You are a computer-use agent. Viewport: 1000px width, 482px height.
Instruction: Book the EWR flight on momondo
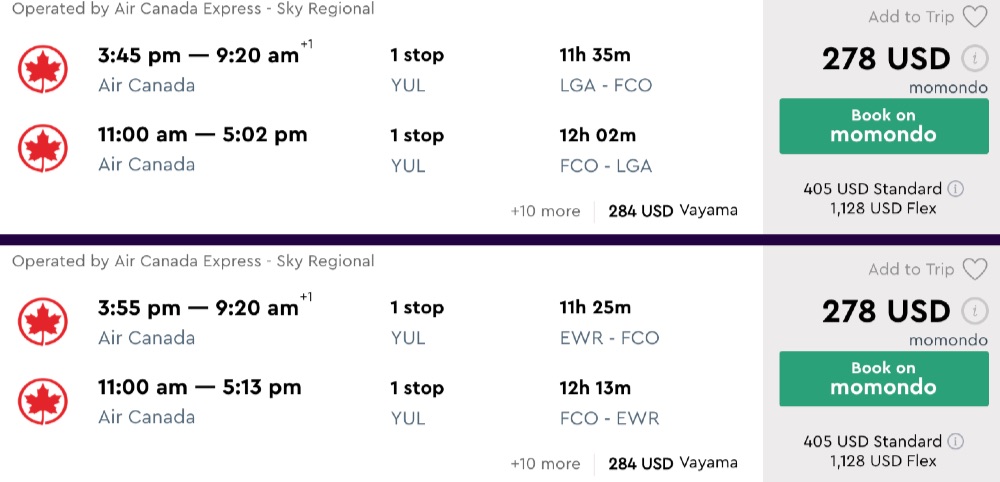point(883,377)
